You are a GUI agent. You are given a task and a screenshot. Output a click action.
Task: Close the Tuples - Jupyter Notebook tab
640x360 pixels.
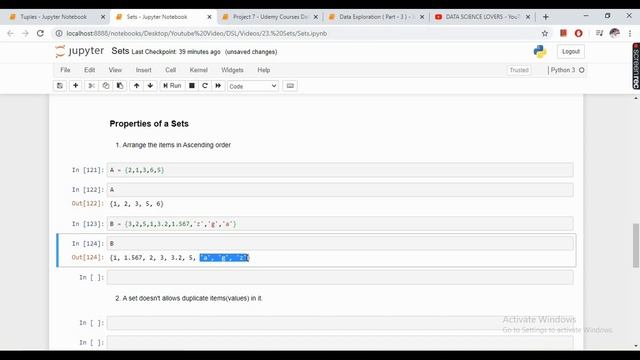(x=103, y=17)
